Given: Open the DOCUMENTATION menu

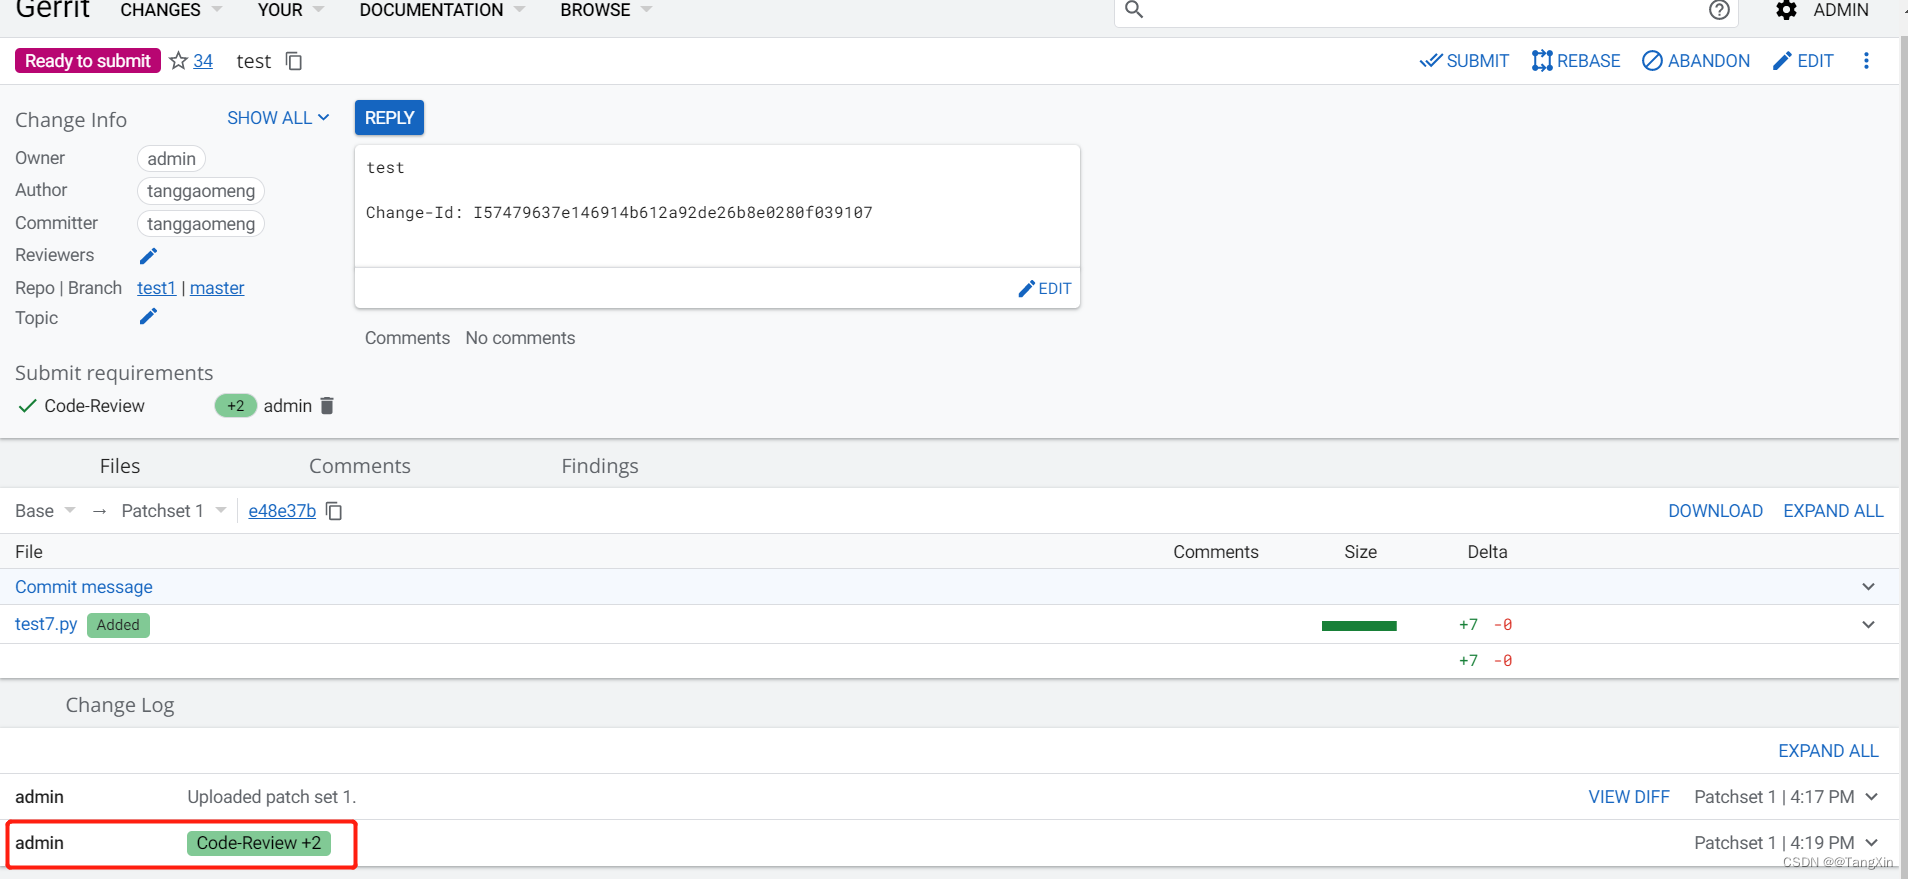Looking at the screenshot, I should [442, 10].
